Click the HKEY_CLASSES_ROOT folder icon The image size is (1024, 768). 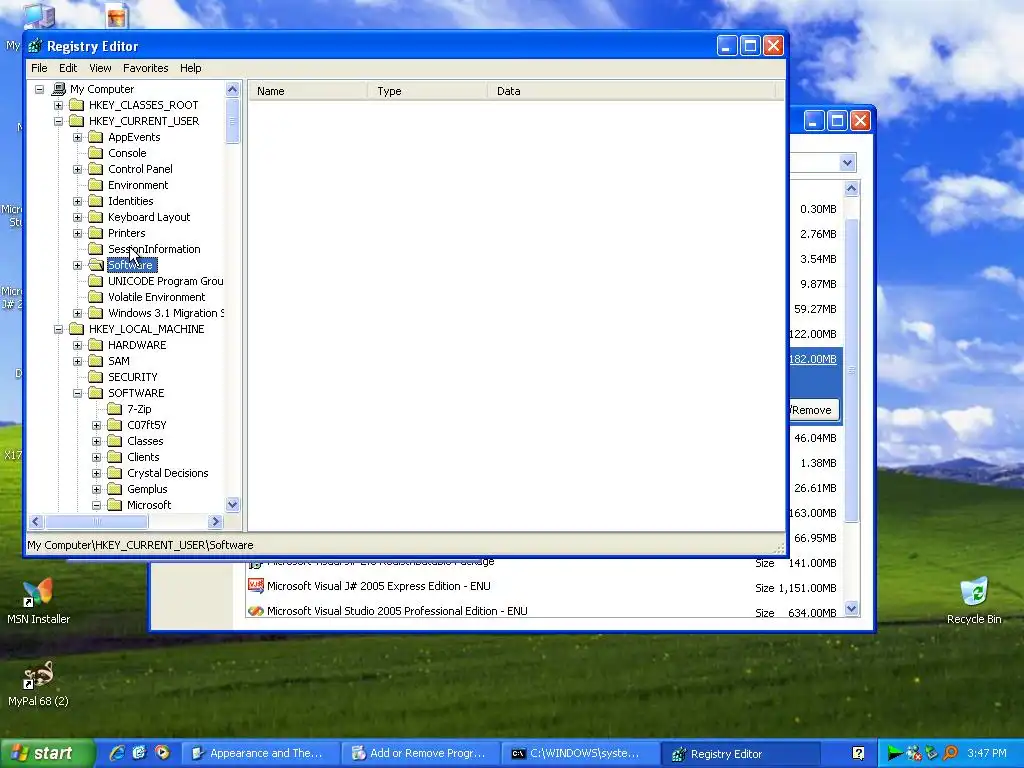point(76,105)
